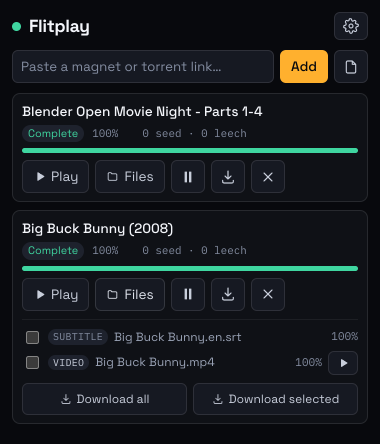Open settings via the gear icon
Image resolution: width=380 pixels, height=444 pixels.
(x=351, y=26)
